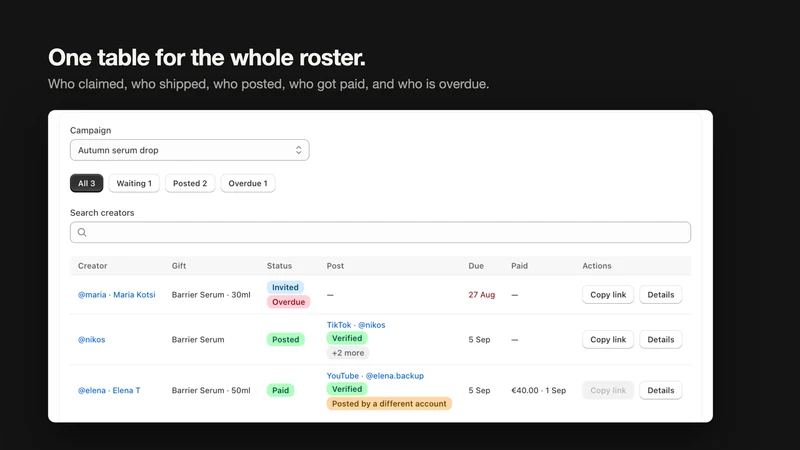
Task: Click the Gift column header
Action: click(x=179, y=266)
